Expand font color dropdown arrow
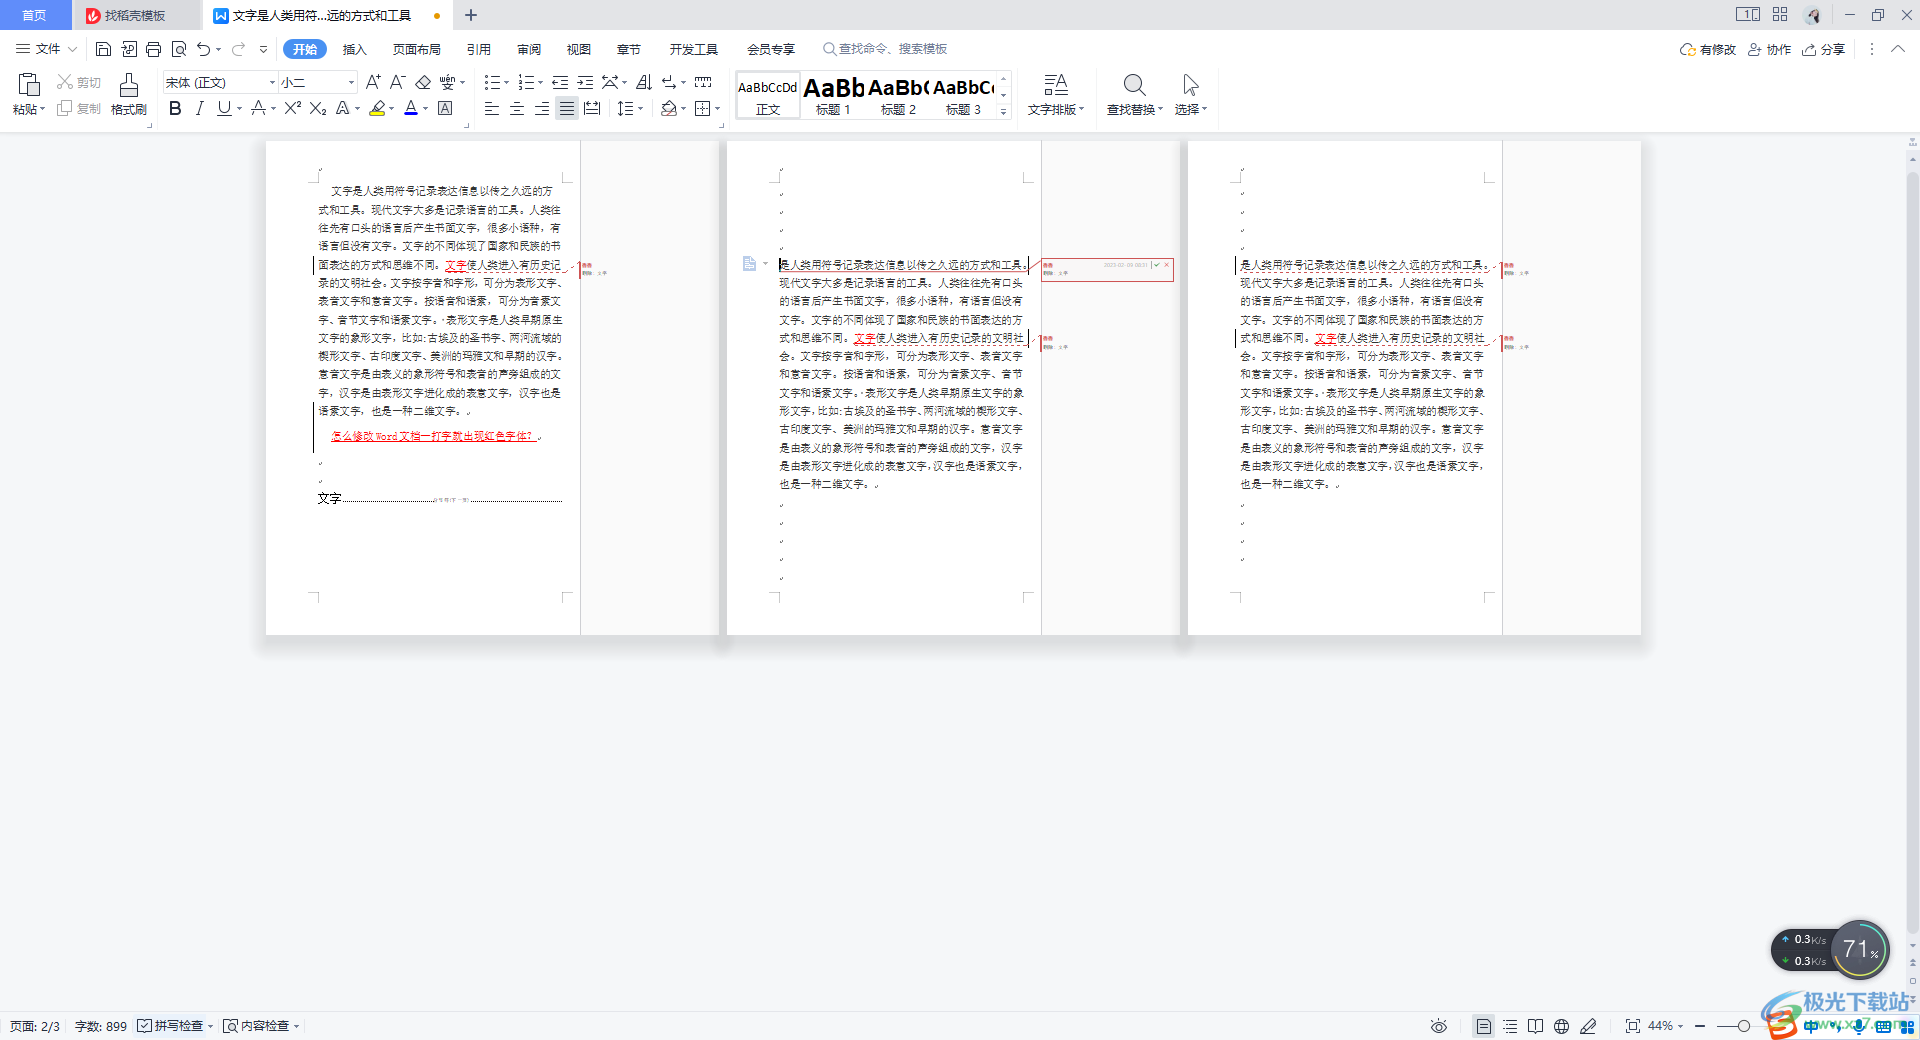 425,108
